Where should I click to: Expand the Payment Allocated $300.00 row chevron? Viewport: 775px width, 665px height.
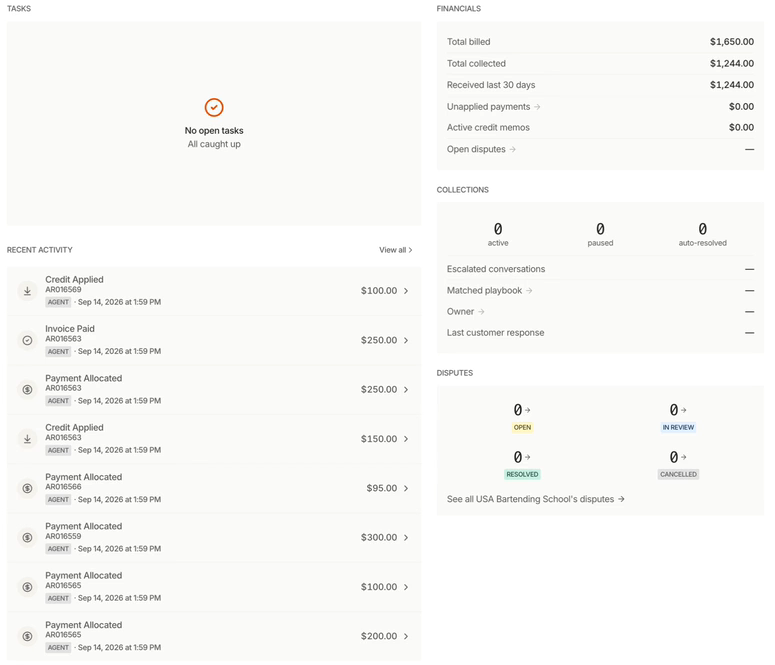tap(406, 537)
